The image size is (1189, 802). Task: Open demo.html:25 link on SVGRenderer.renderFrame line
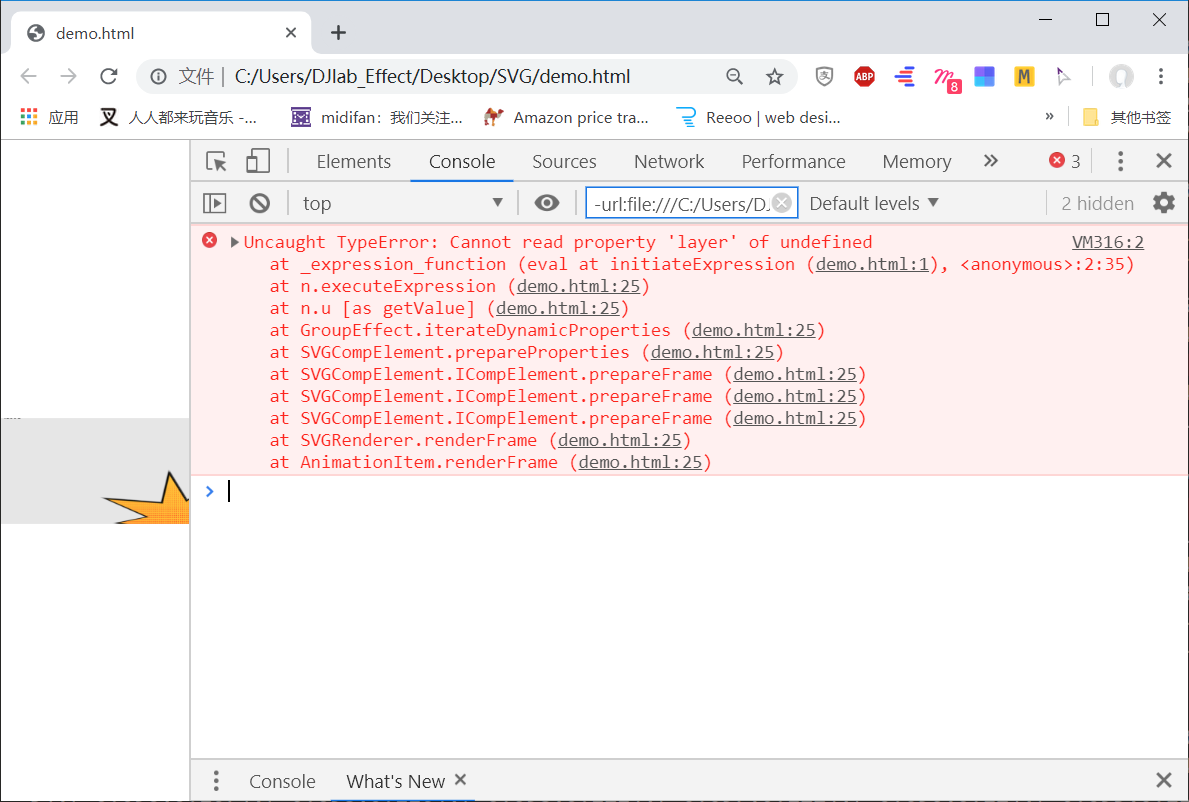click(x=620, y=440)
